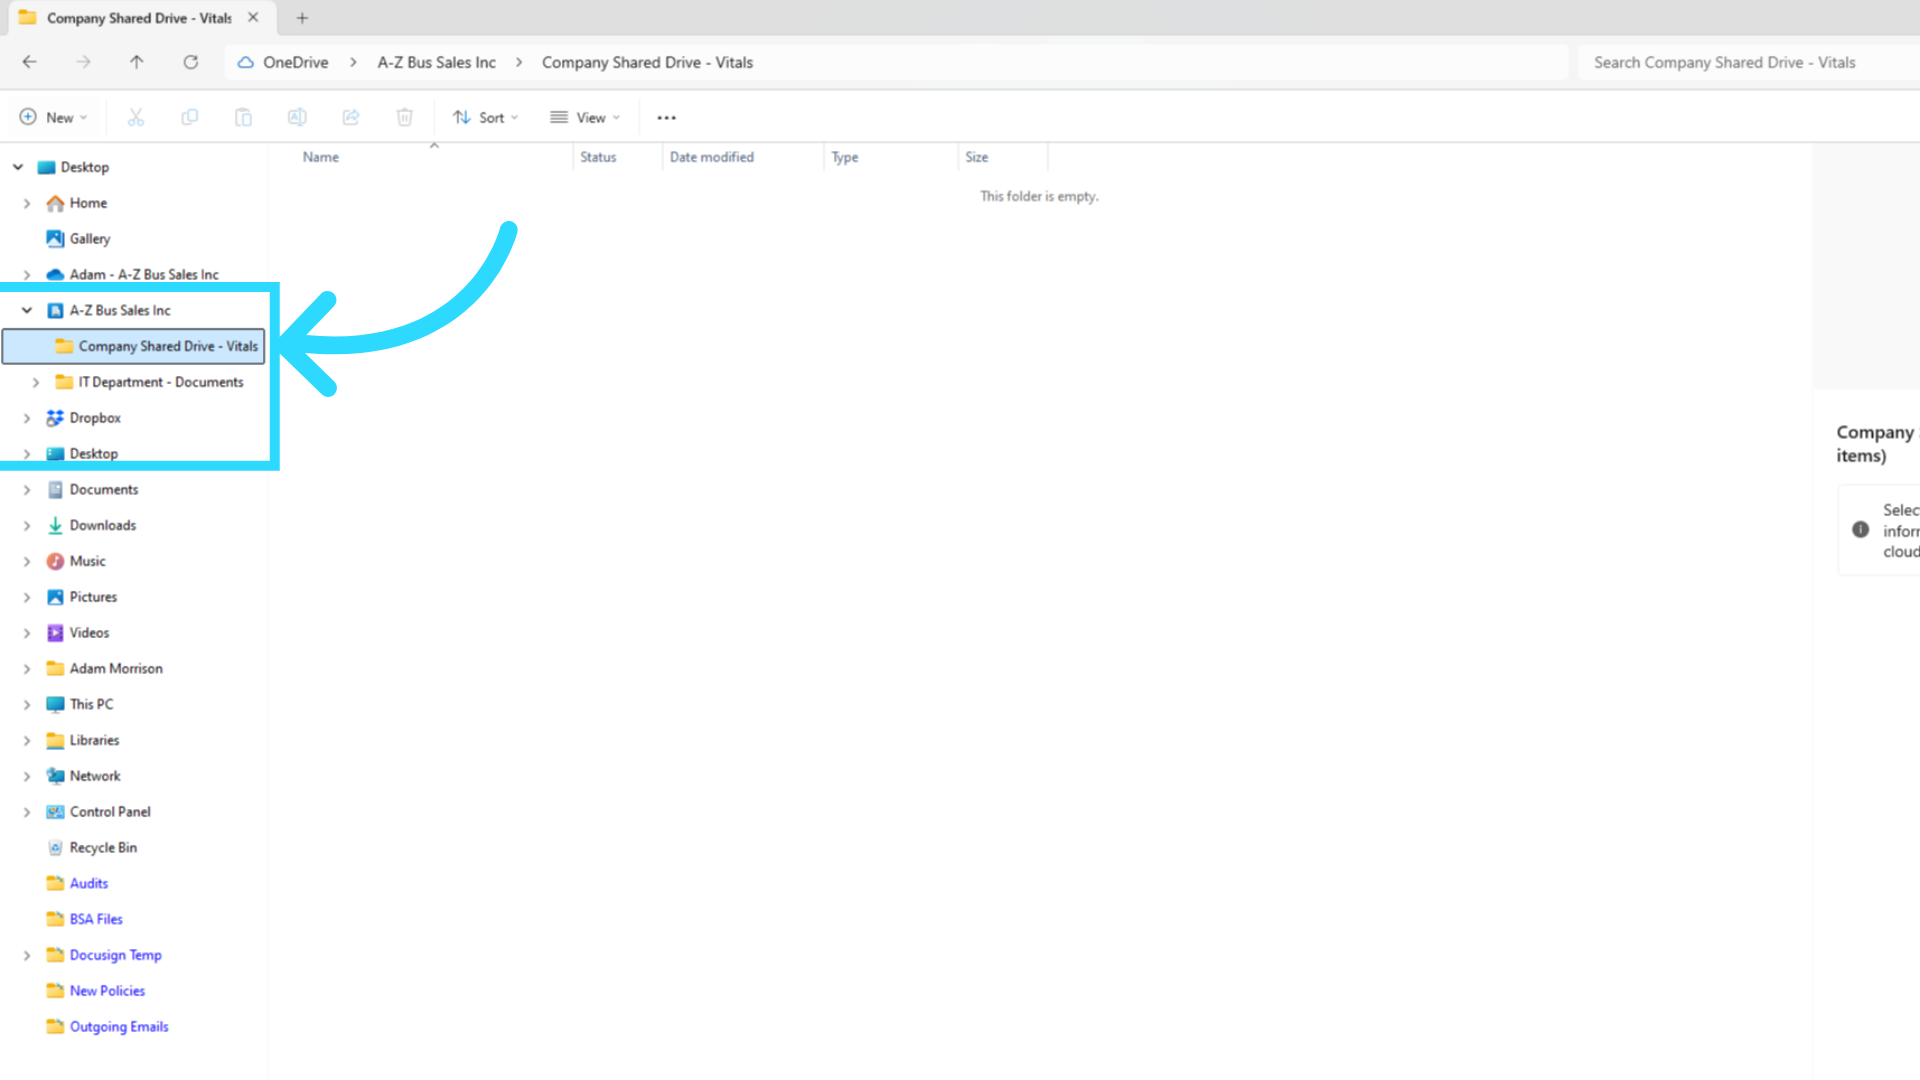1920x1080 pixels.
Task: Sort by the Size column header
Action: pos(977,157)
